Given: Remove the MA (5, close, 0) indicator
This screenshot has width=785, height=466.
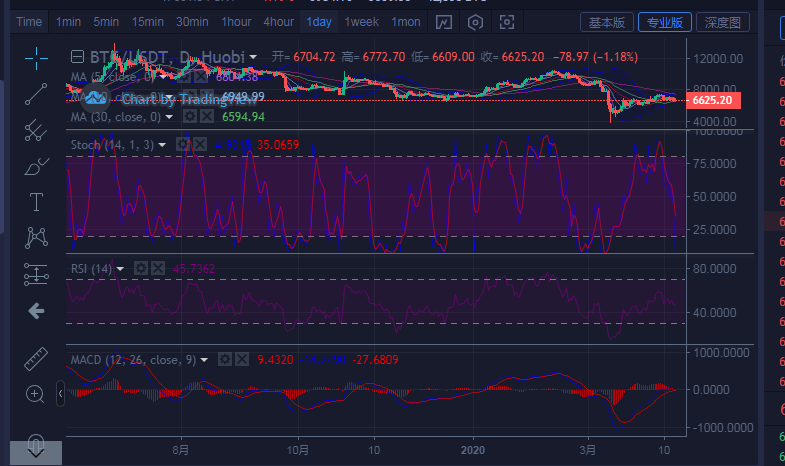Looking at the screenshot, I should 201,77.
